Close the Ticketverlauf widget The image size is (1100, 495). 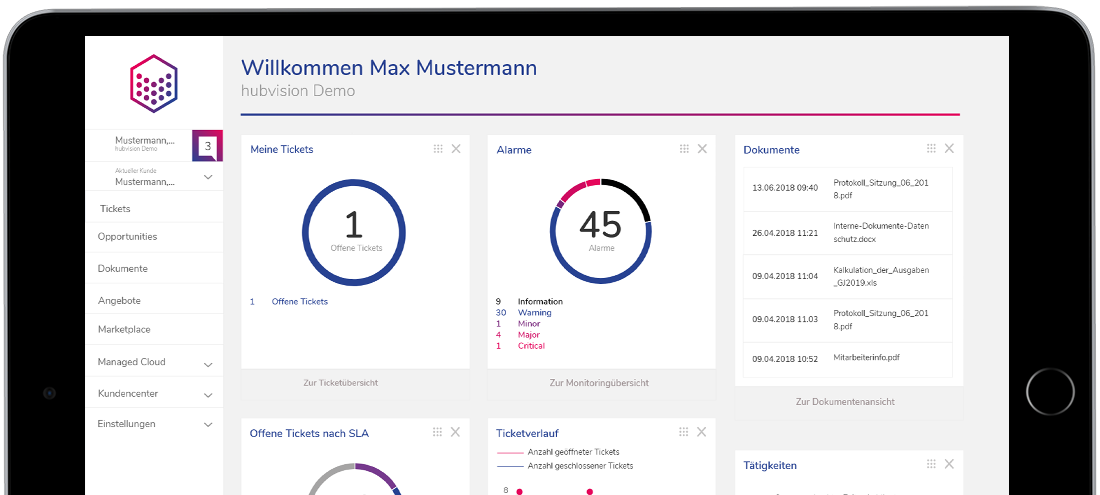tap(702, 432)
